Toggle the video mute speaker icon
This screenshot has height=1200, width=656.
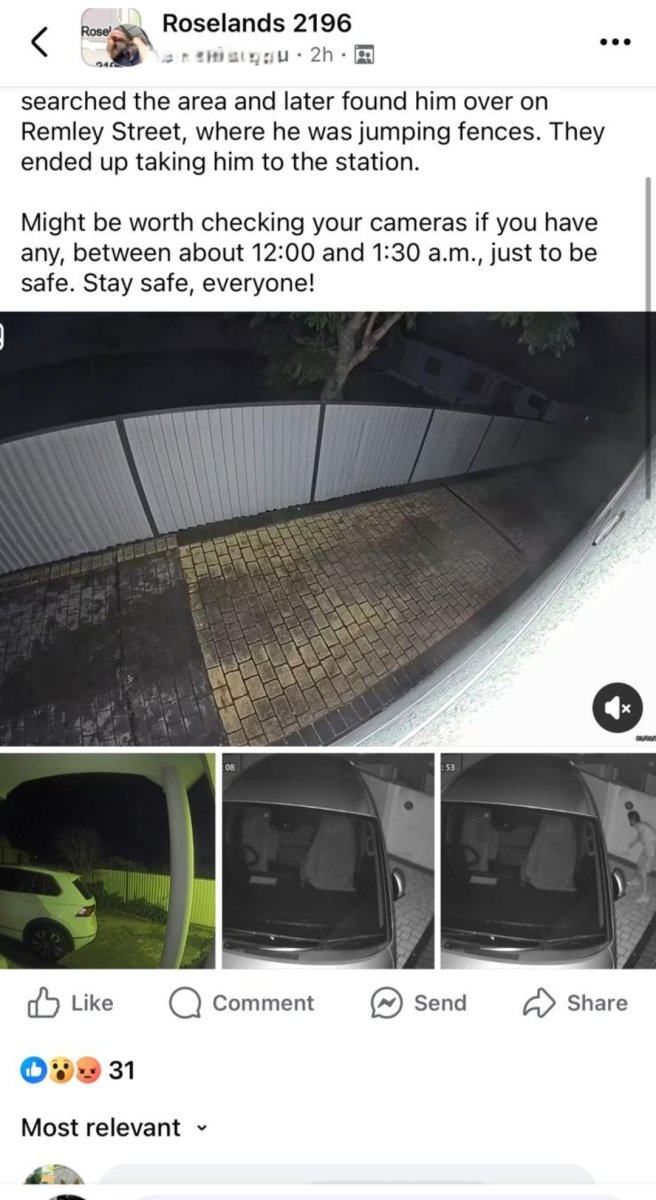pyautogui.click(x=614, y=707)
